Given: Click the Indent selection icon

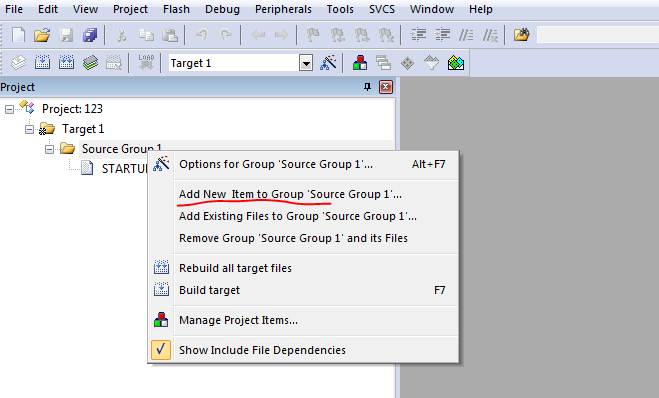Looking at the screenshot, I should pos(418,35).
